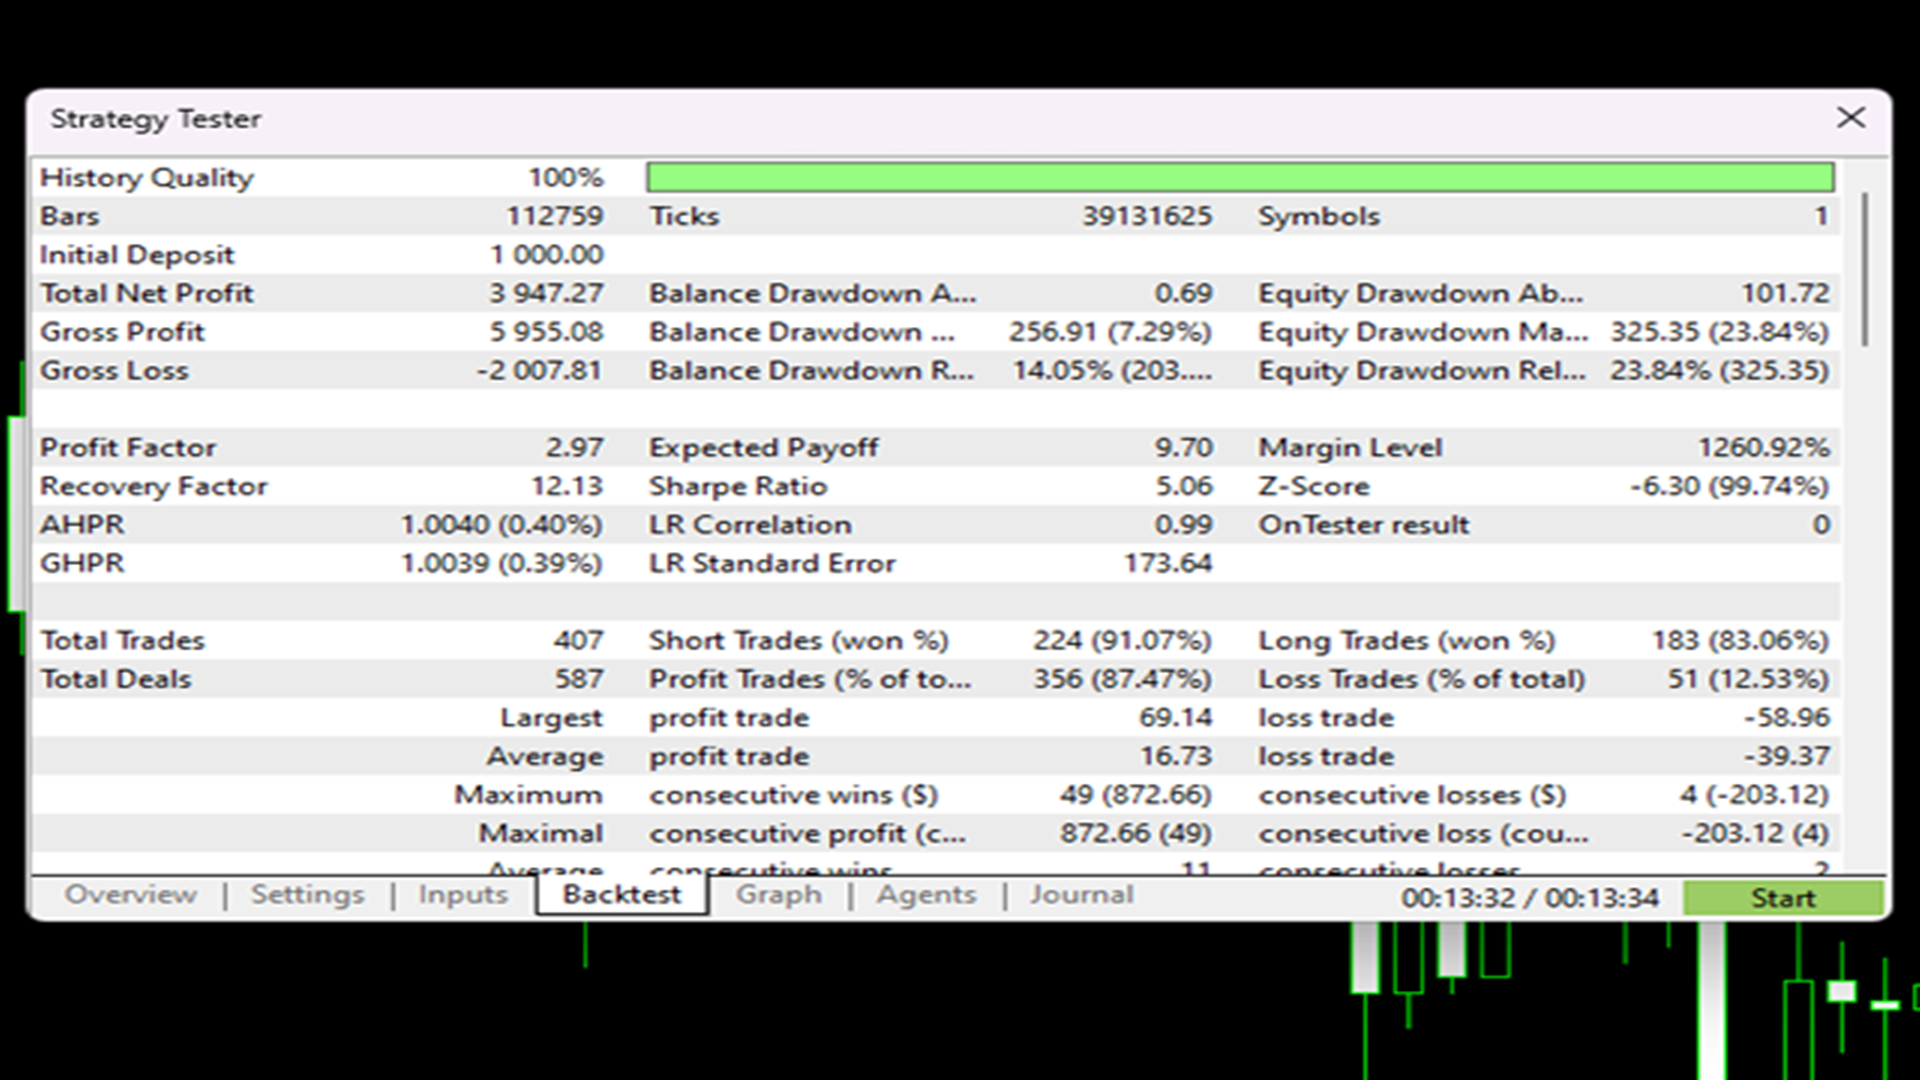Open the Inputs tab
Viewport: 1920px width, 1080px height.
[463, 894]
